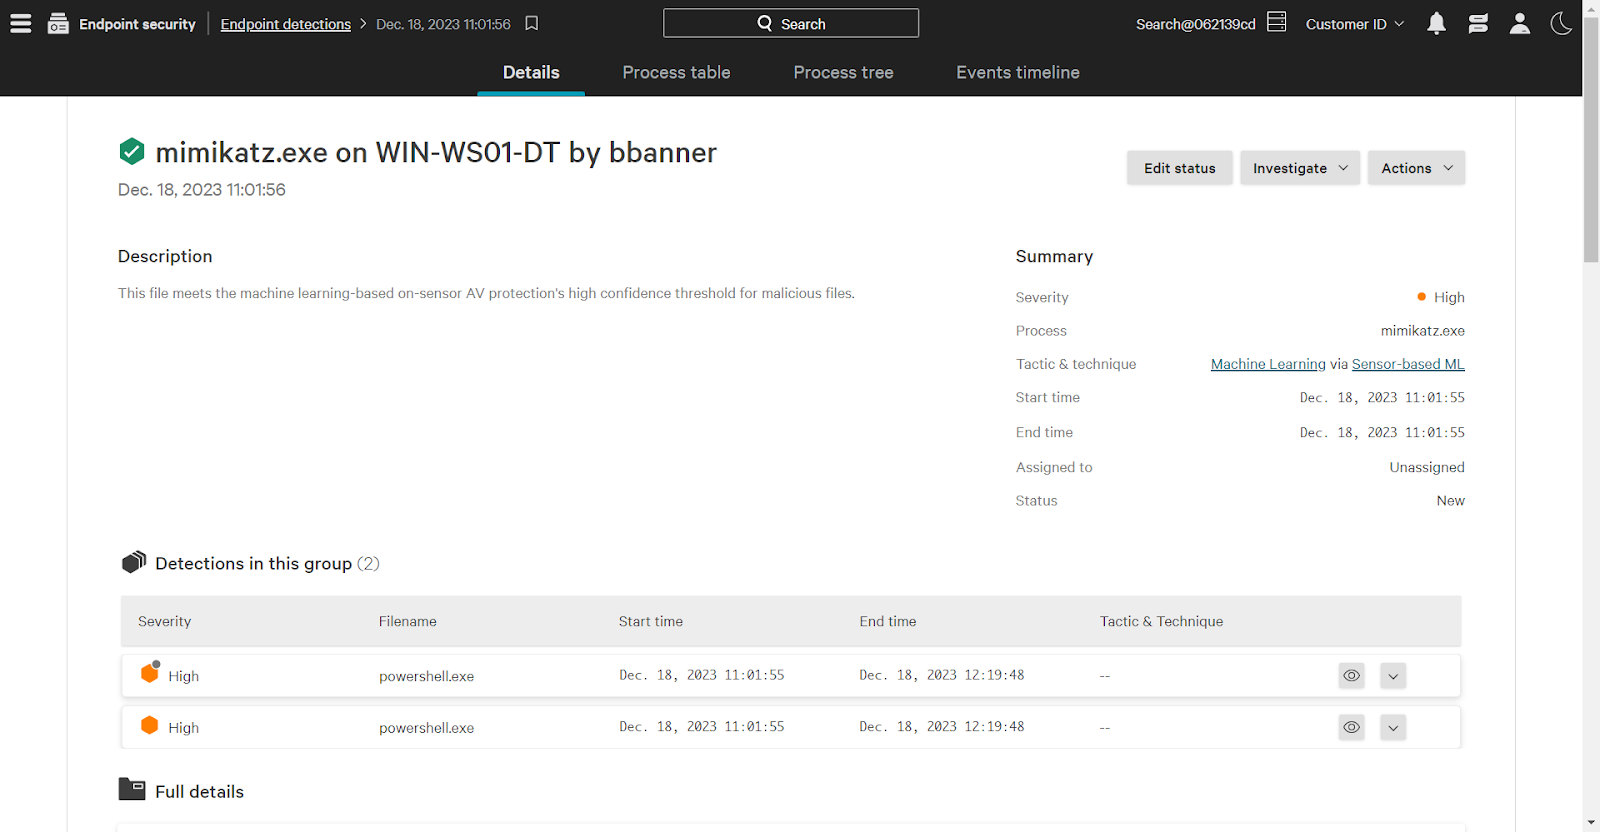The image size is (1600, 832).
Task: Toggle dark mode moon icon
Action: pos(1561,23)
